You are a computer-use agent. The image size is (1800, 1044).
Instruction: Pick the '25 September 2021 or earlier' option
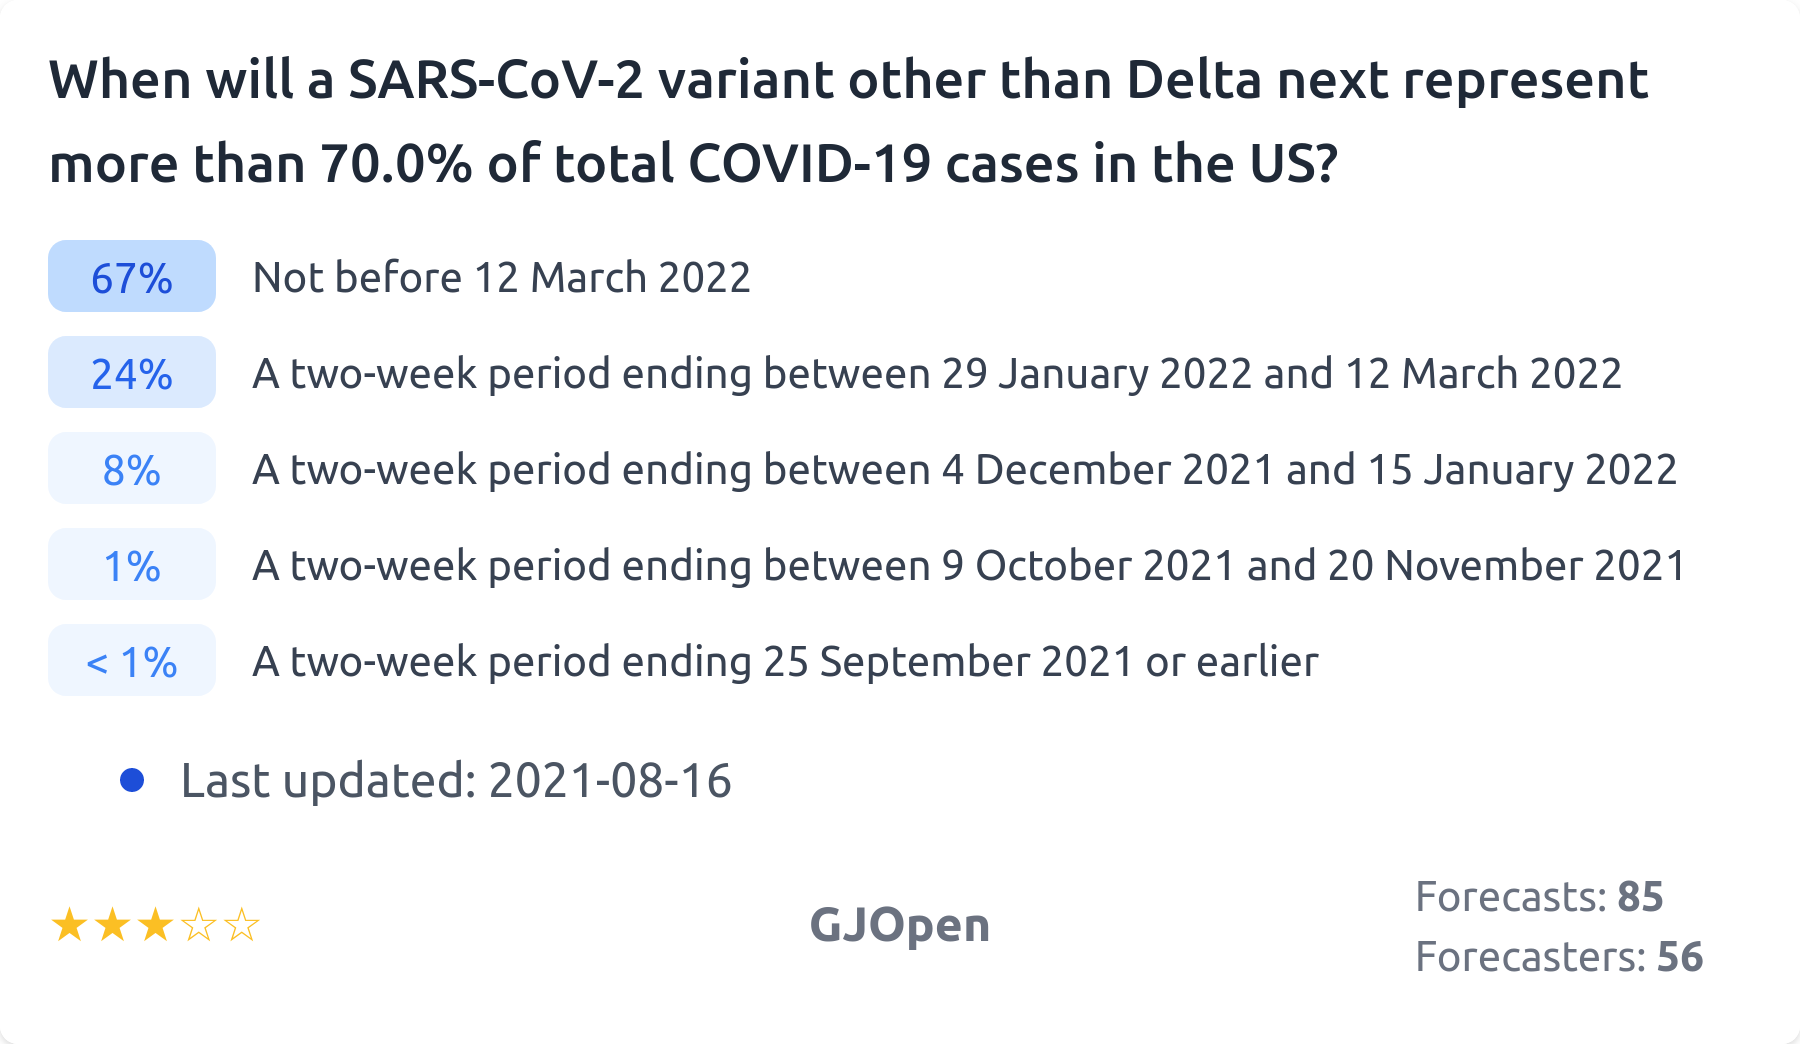tap(785, 661)
